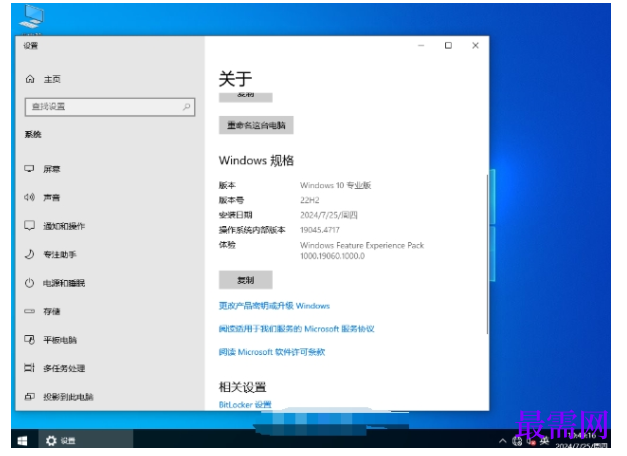Viewport: 627px width, 456px height.
Task: Click the 设置 gear icon in taskbar
Action: [51, 441]
